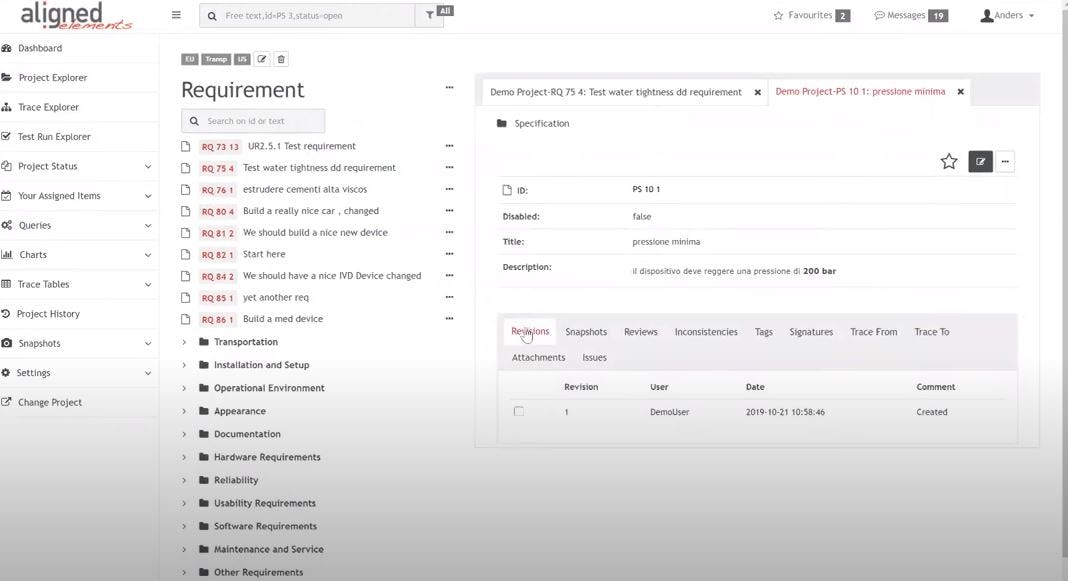Select the Test Run Explorer icon

click(8, 136)
